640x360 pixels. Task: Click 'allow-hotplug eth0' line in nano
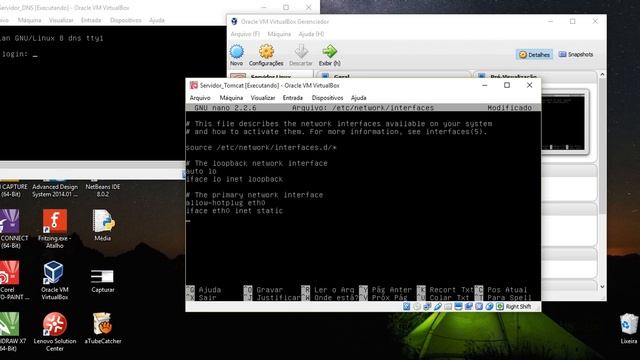pyautogui.click(x=226, y=203)
